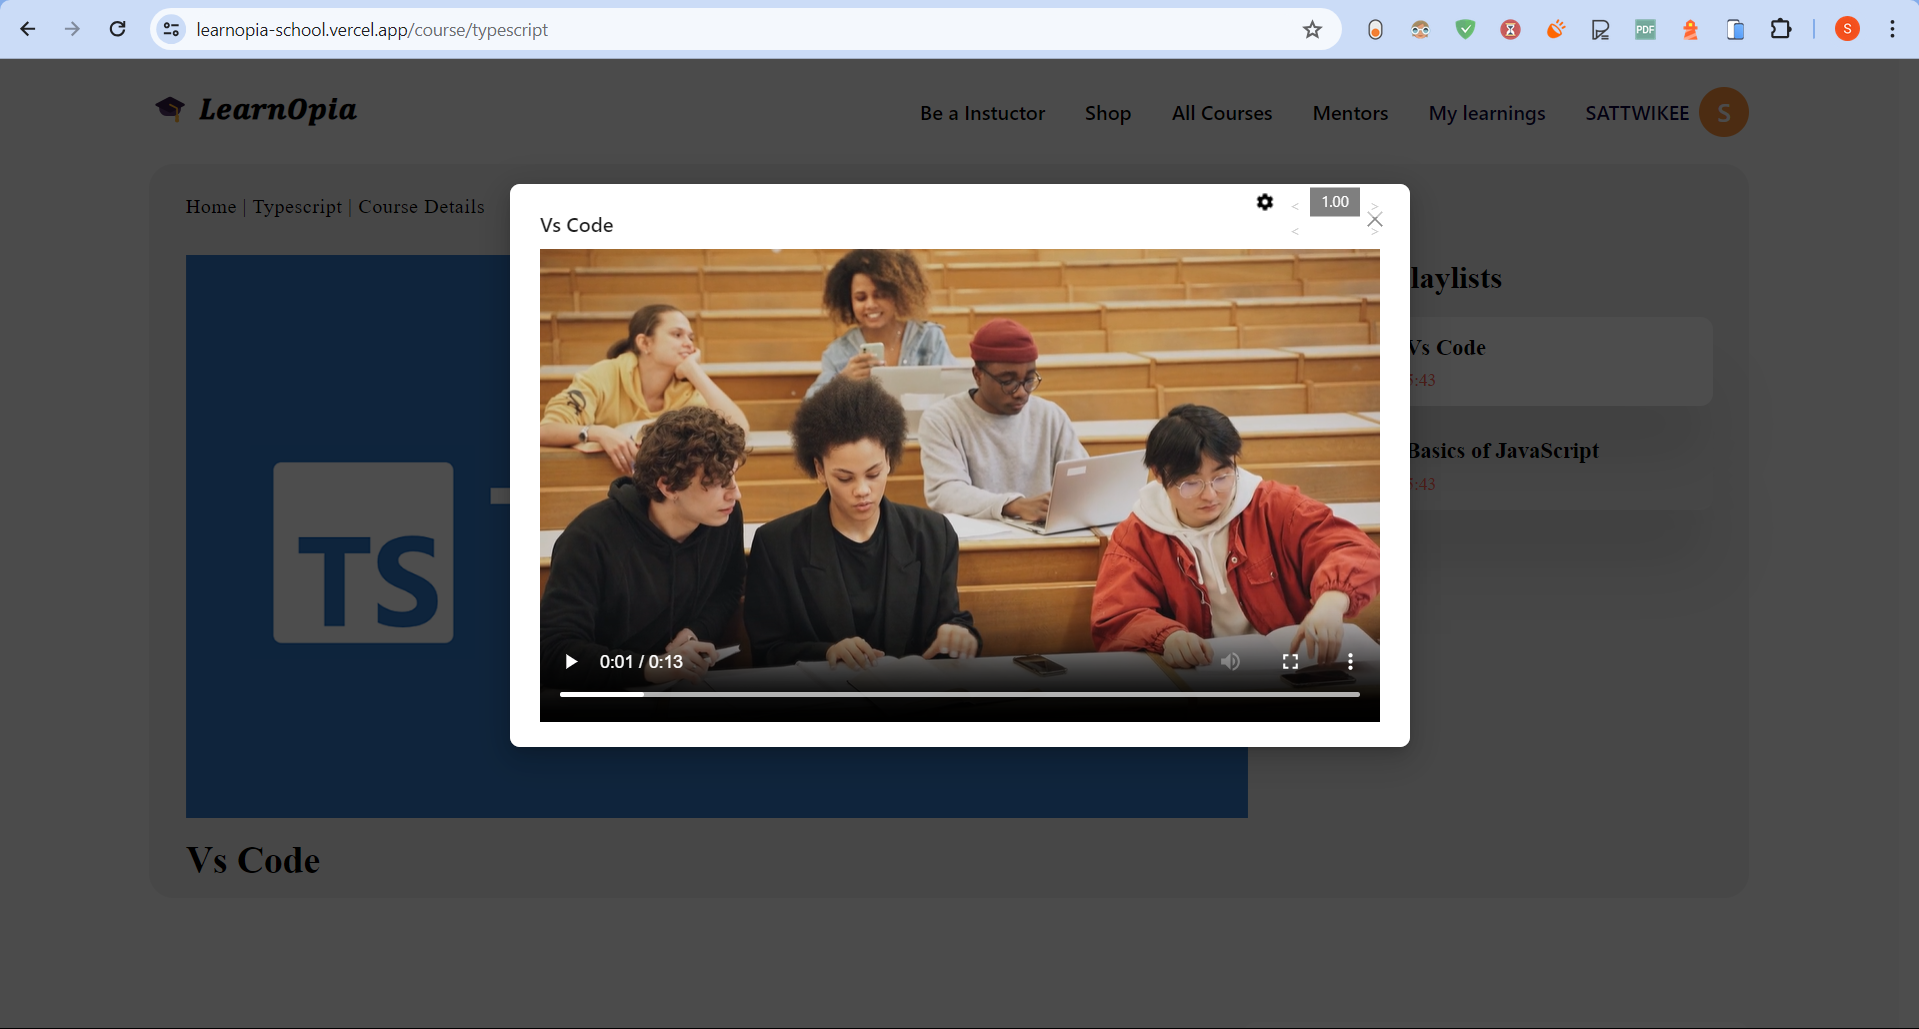Viewport: 1919px width, 1029px height.
Task: Open the Chrome profile avatar S
Action: coord(1848,29)
